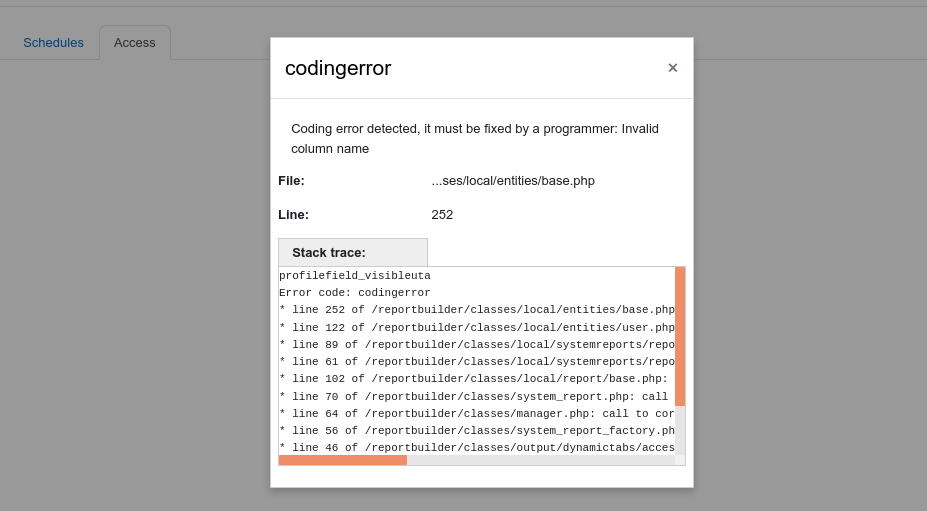Click the 'Coding error detected' message text
927x511 pixels.
475,139
